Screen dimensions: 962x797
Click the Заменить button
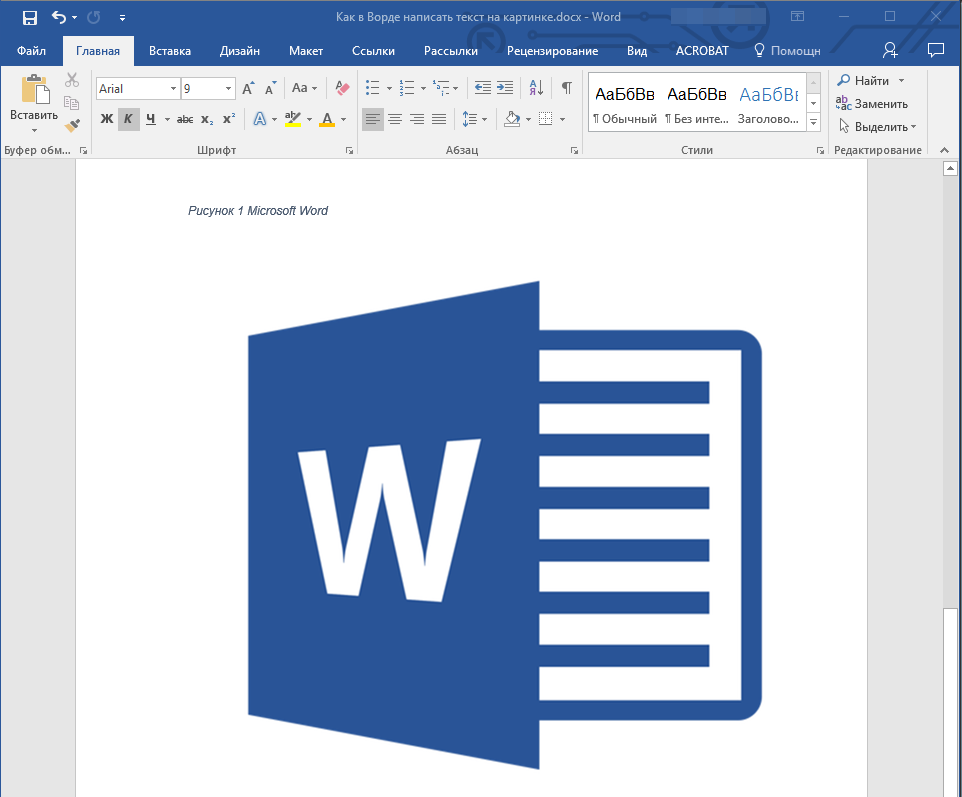(x=872, y=103)
